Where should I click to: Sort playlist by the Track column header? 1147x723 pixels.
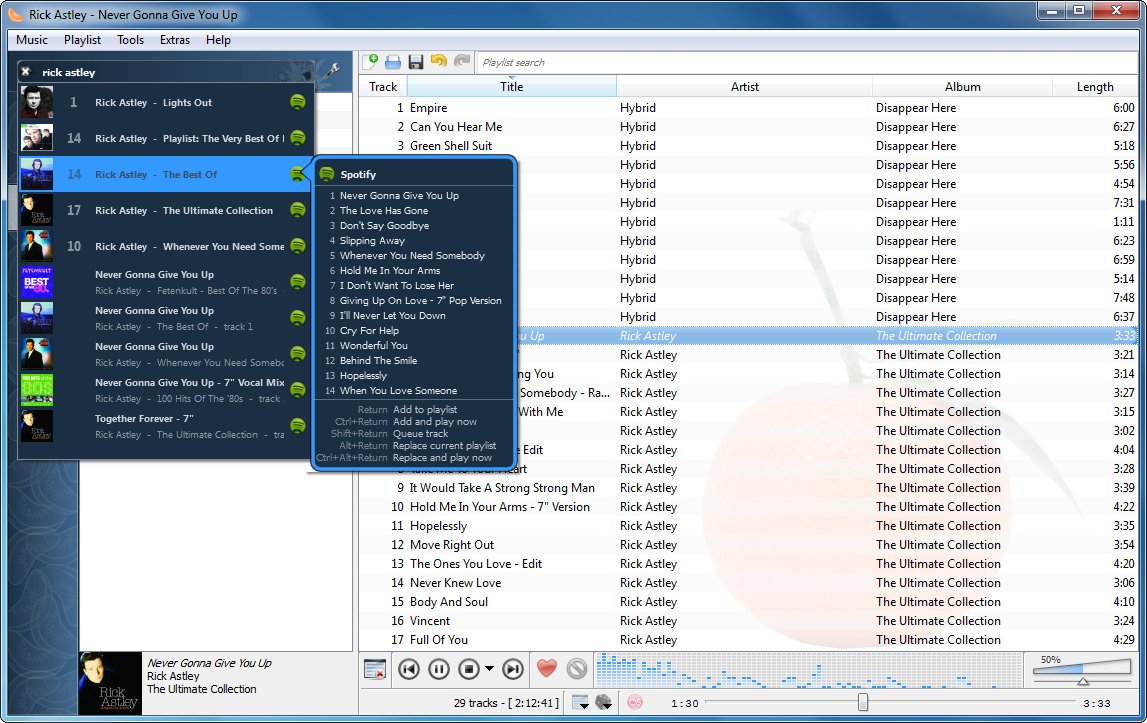click(383, 86)
